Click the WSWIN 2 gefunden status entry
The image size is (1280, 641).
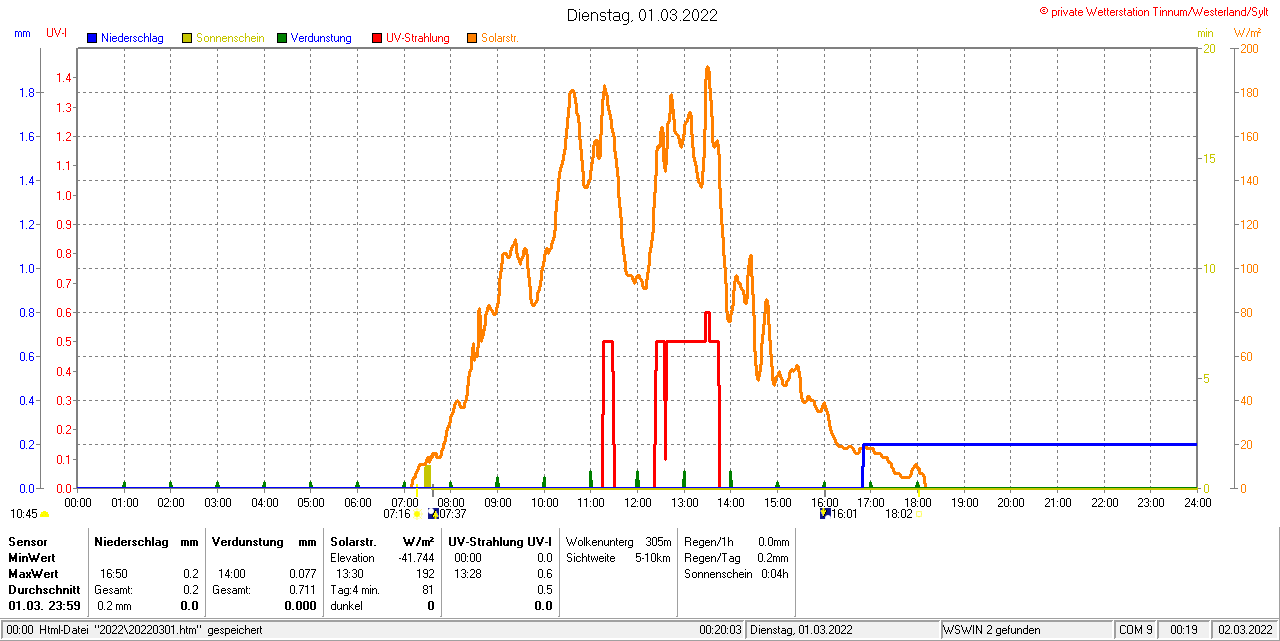[x=992, y=630]
